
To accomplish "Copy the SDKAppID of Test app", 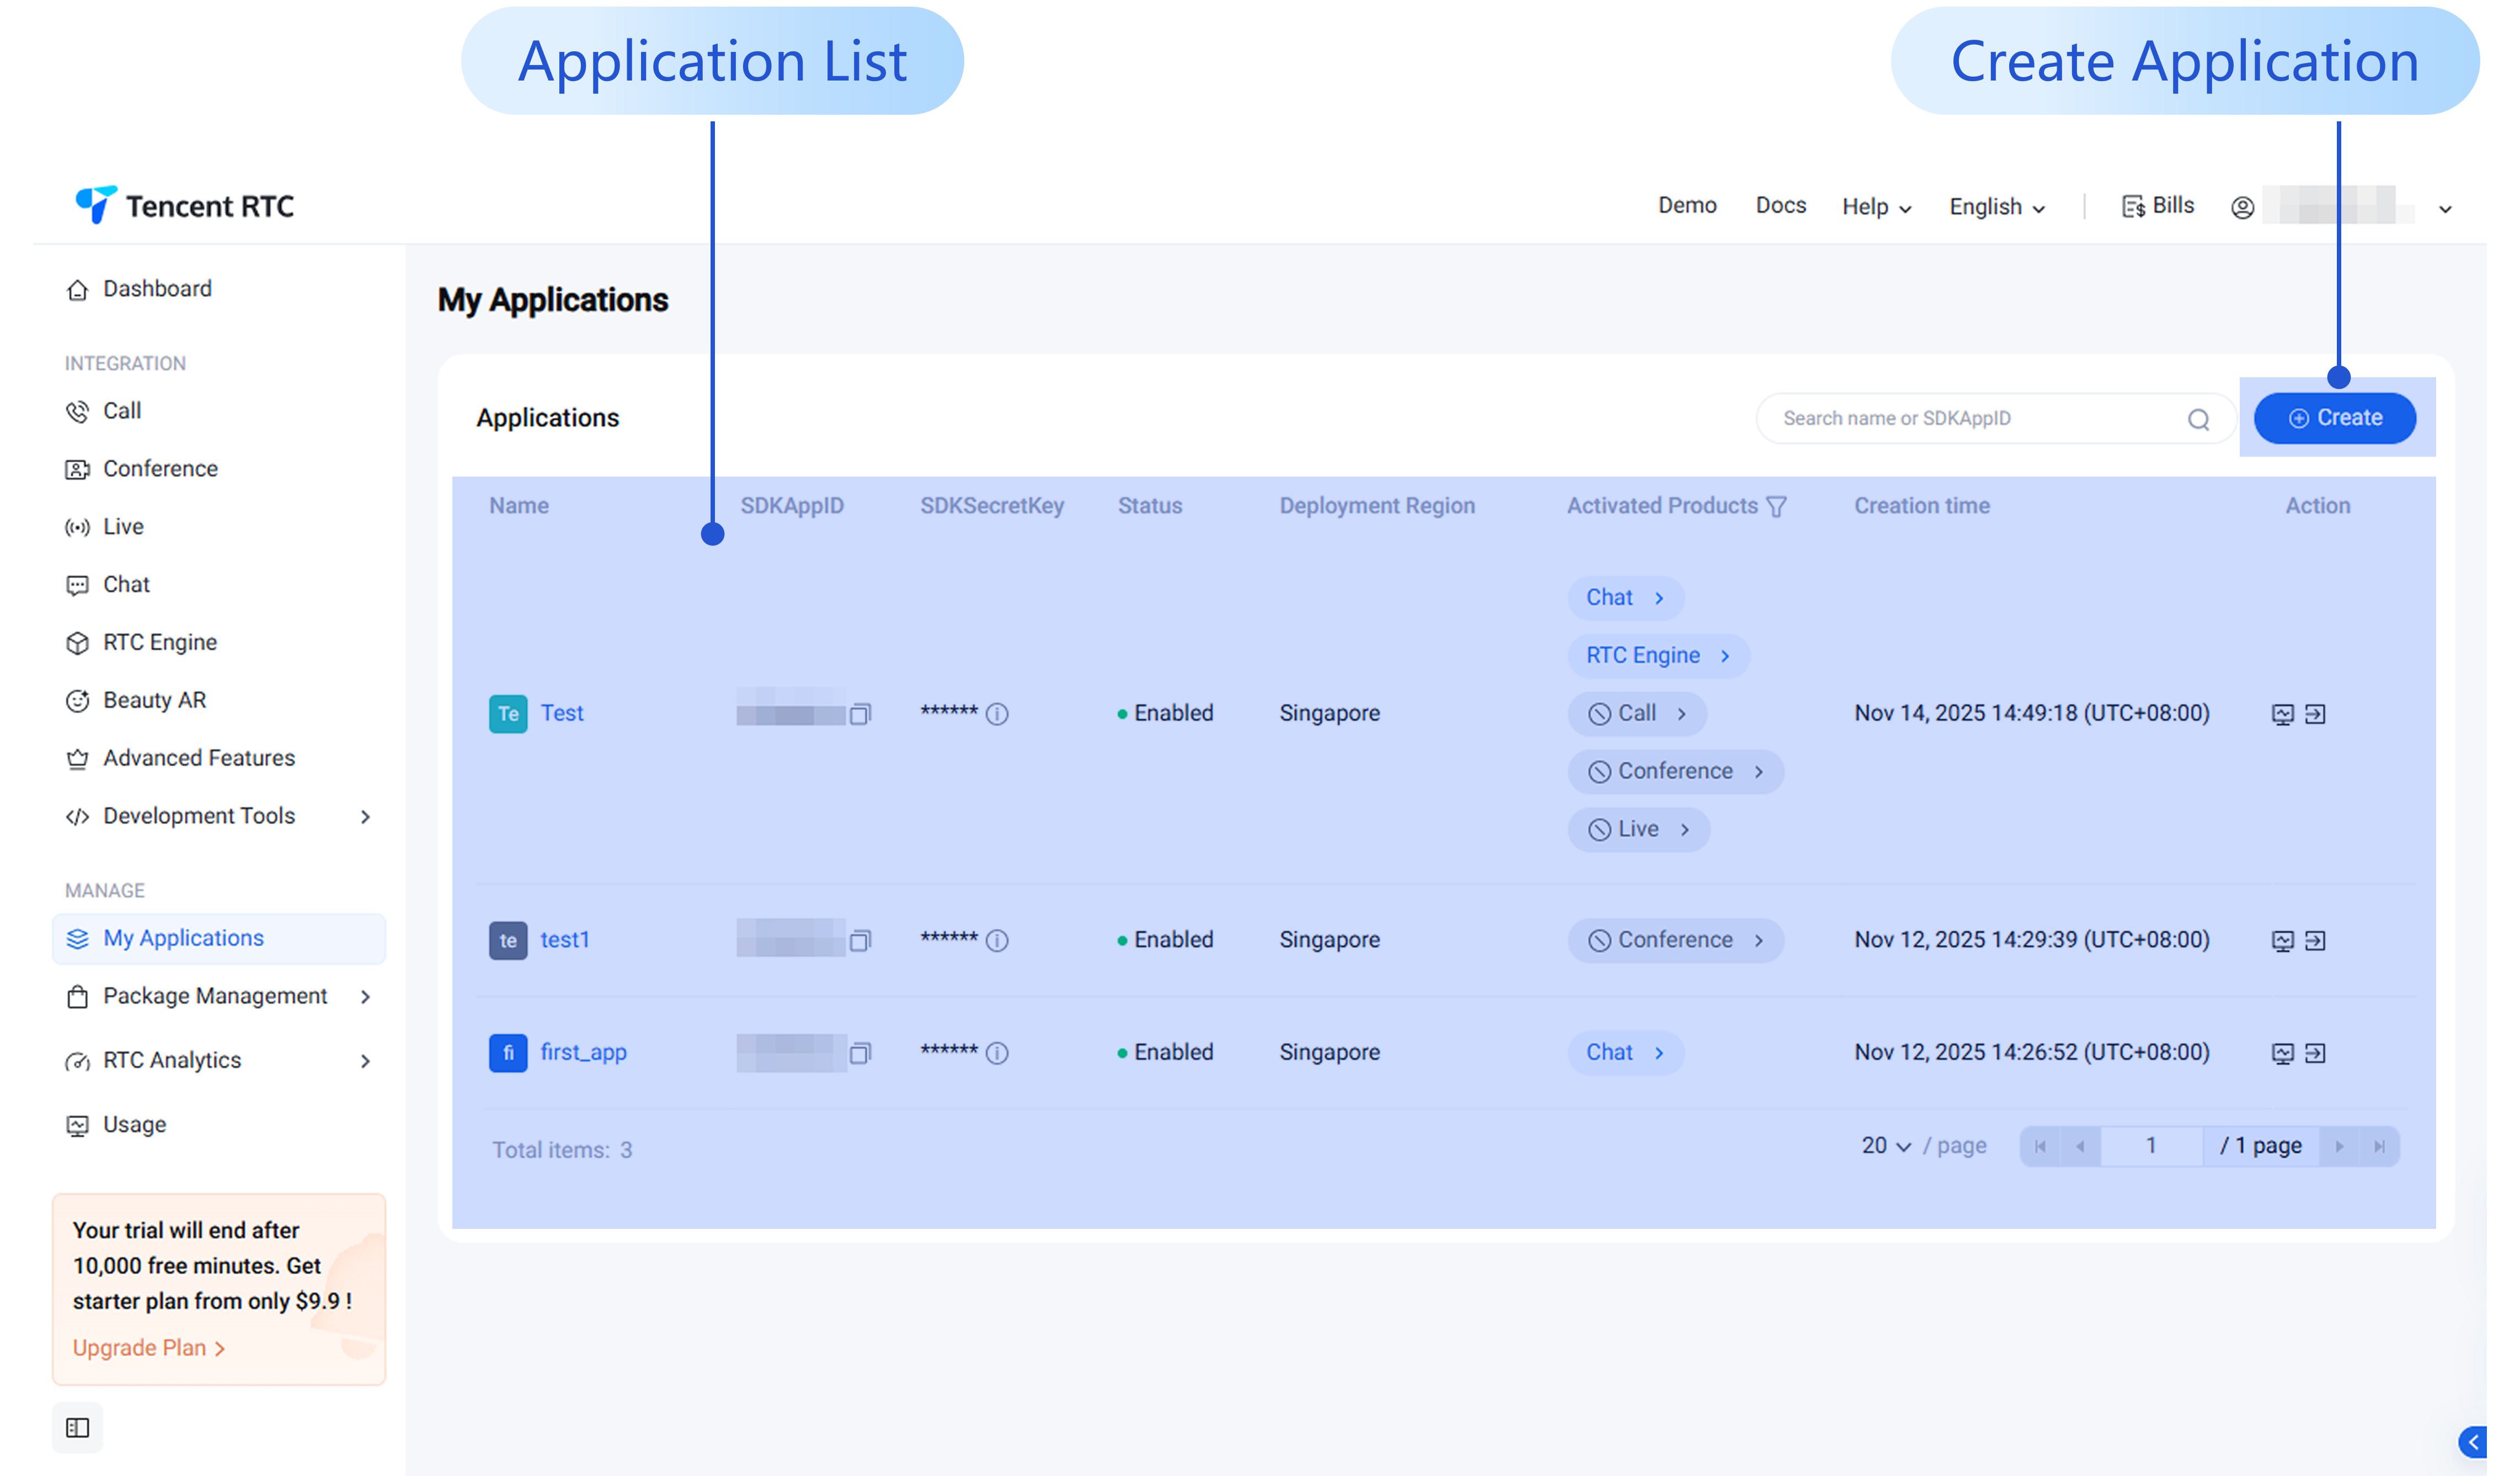I will 859,714.
